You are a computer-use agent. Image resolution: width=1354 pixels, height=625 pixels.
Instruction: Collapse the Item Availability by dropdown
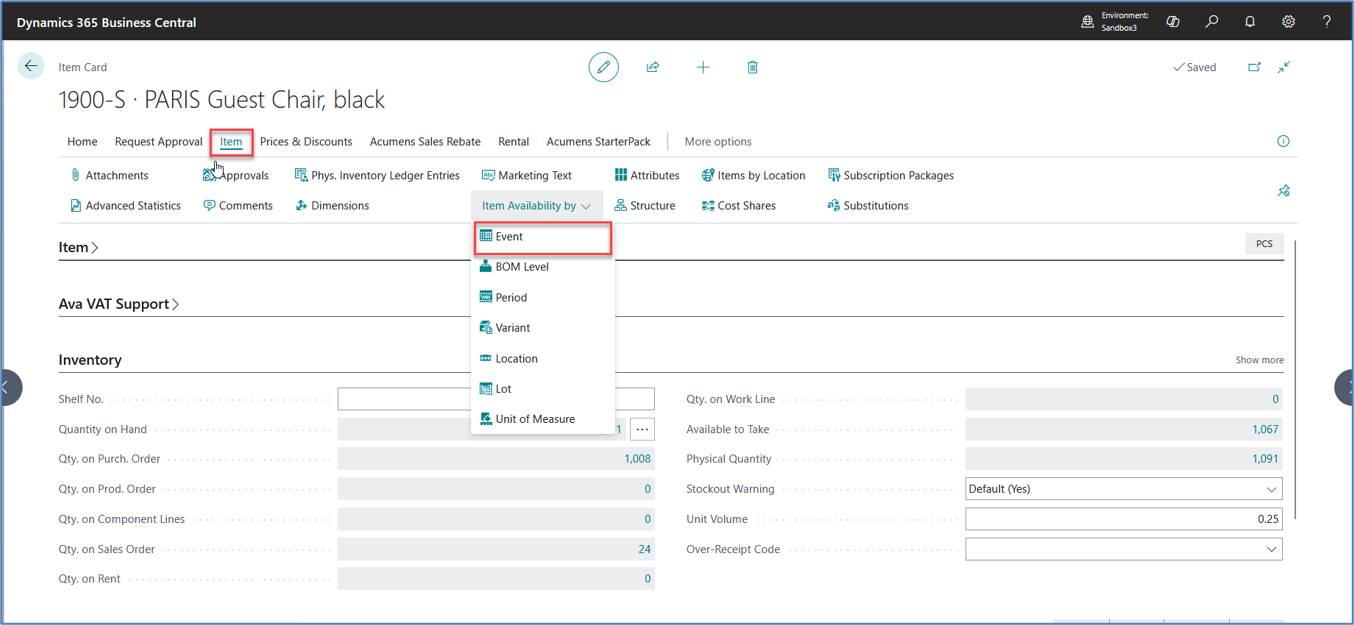pyautogui.click(x=537, y=205)
